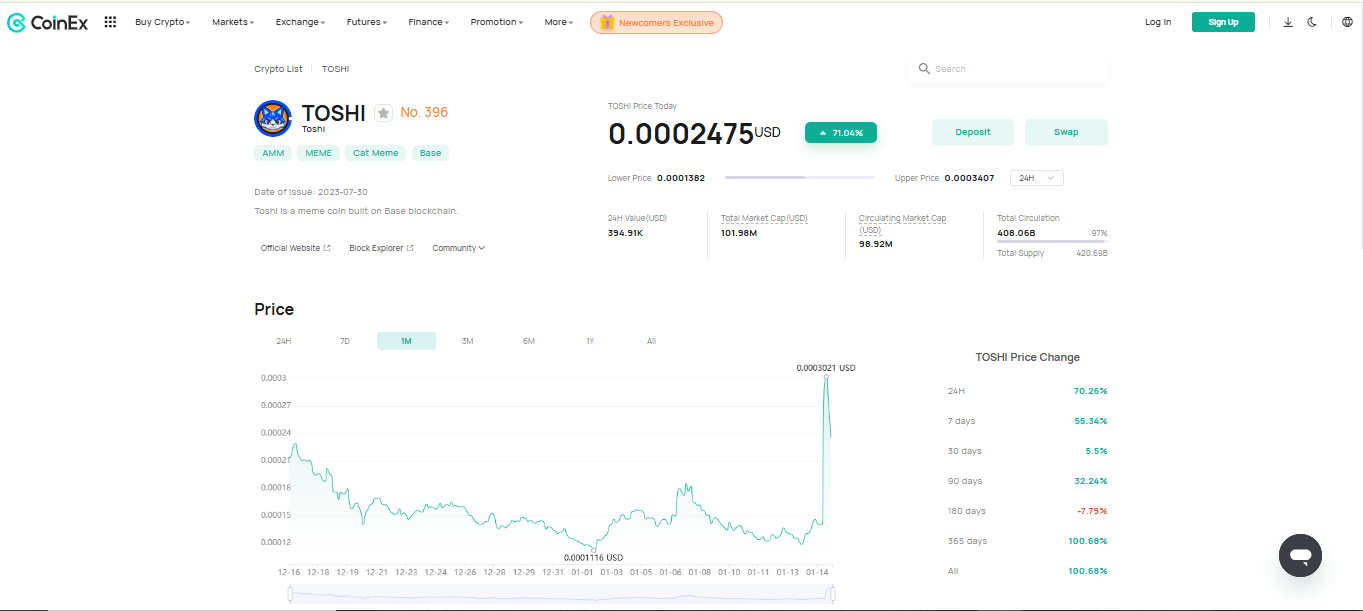The width and height of the screenshot is (1363, 611).
Task: Click the CoinEx logo
Action: coord(48,22)
